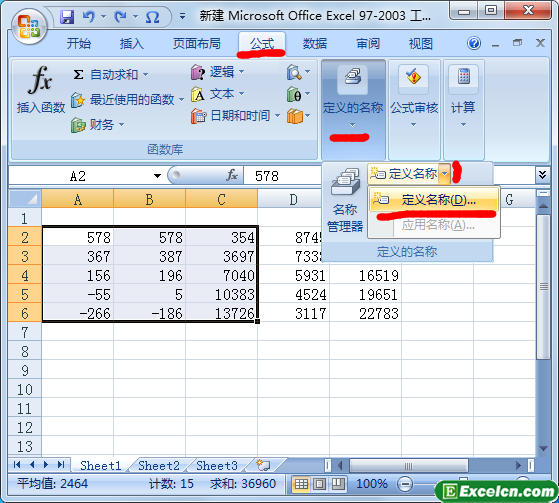Open the Logical functions book icon
Viewport: 559px width, 503px height.
click(198, 72)
